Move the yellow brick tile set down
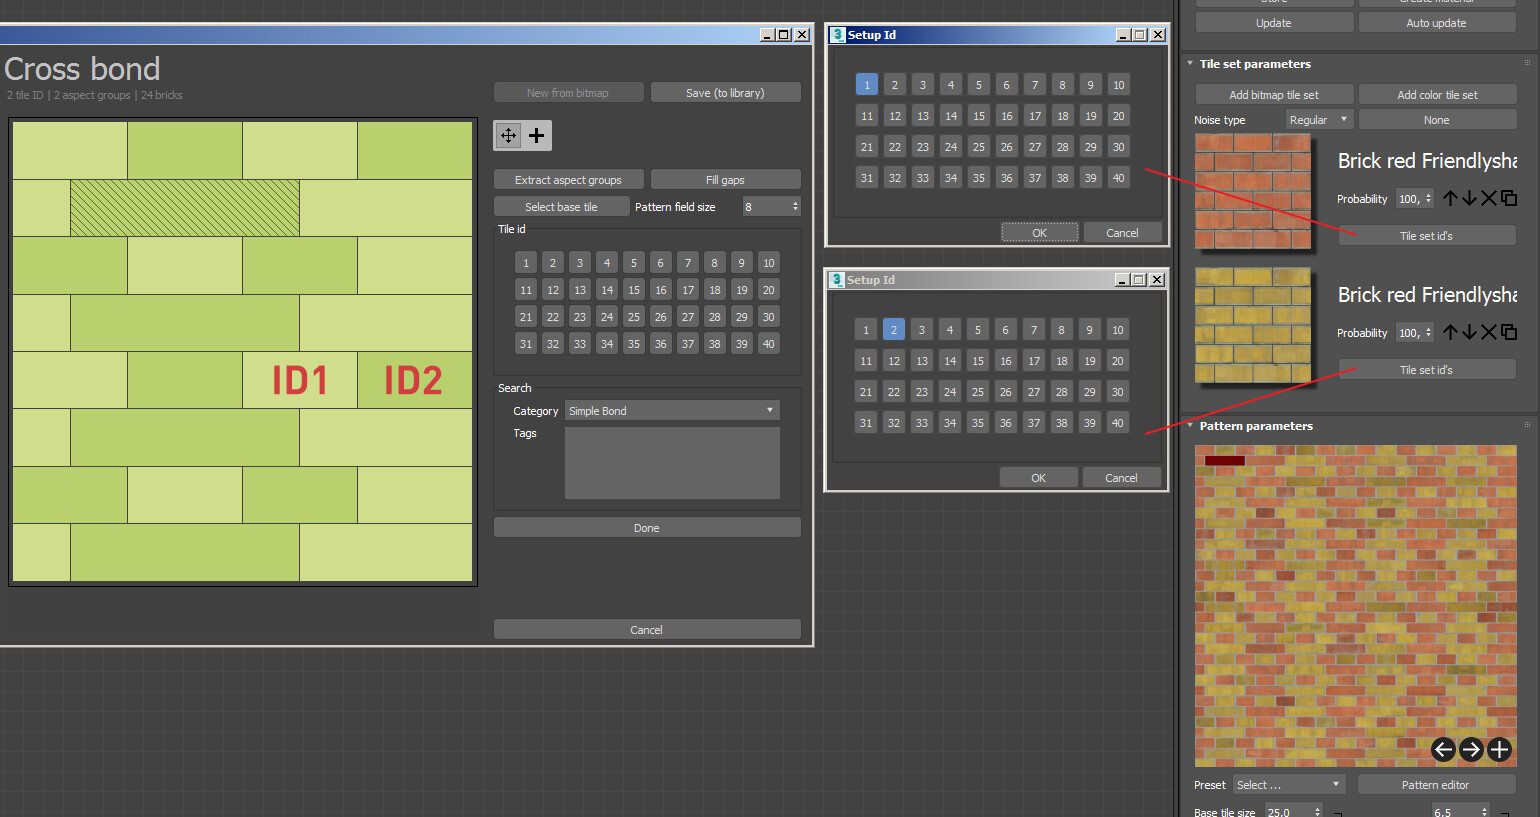 (x=1469, y=332)
